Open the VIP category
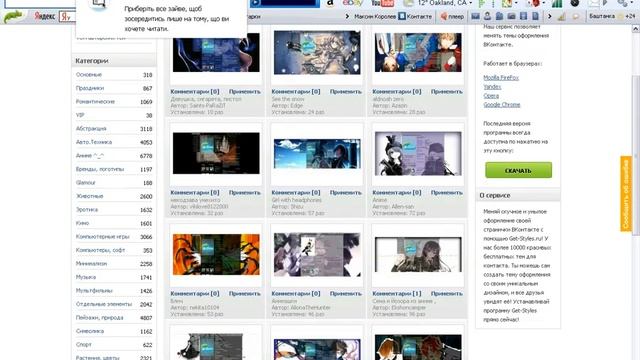The height and width of the screenshot is (360, 640). click(x=80, y=115)
